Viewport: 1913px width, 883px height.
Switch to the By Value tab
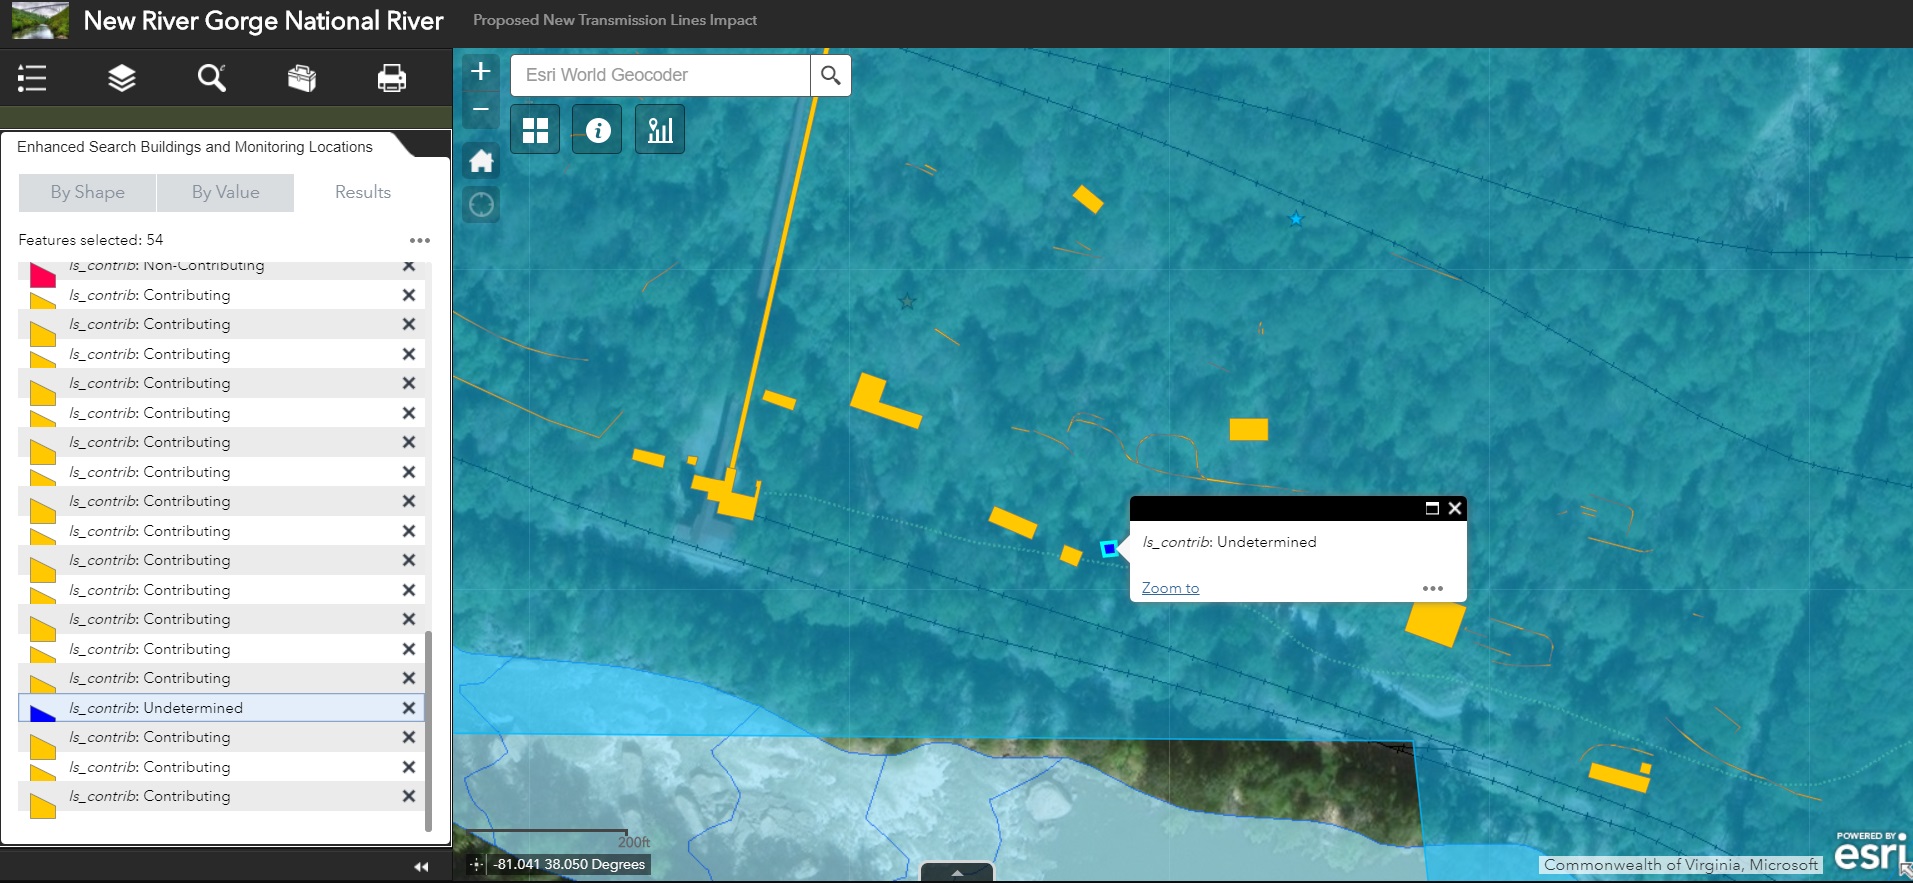click(226, 192)
